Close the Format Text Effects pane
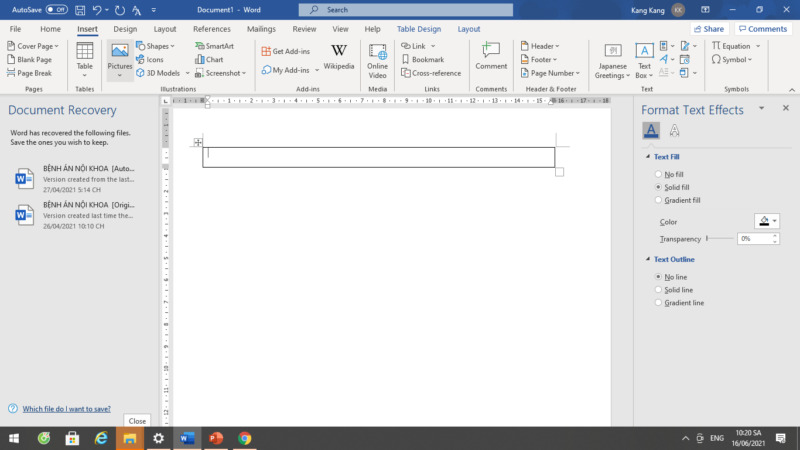This screenshot has width=800, height=450. (x=786, y=108)
